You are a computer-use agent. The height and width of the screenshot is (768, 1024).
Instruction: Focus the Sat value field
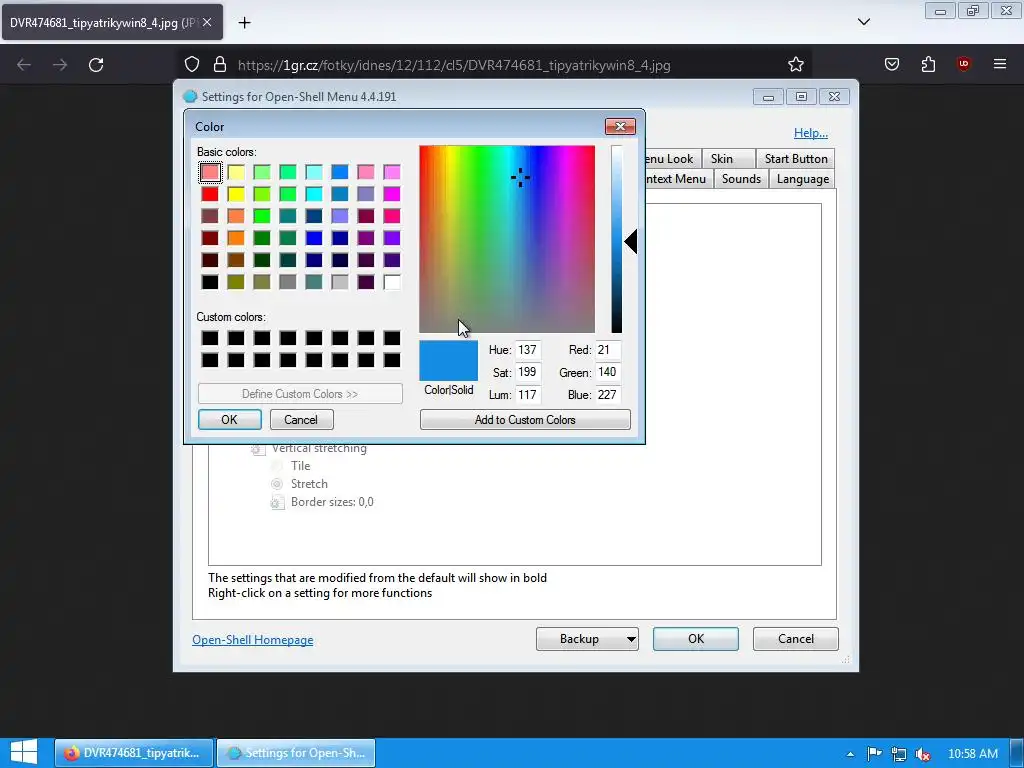[528, 372]
